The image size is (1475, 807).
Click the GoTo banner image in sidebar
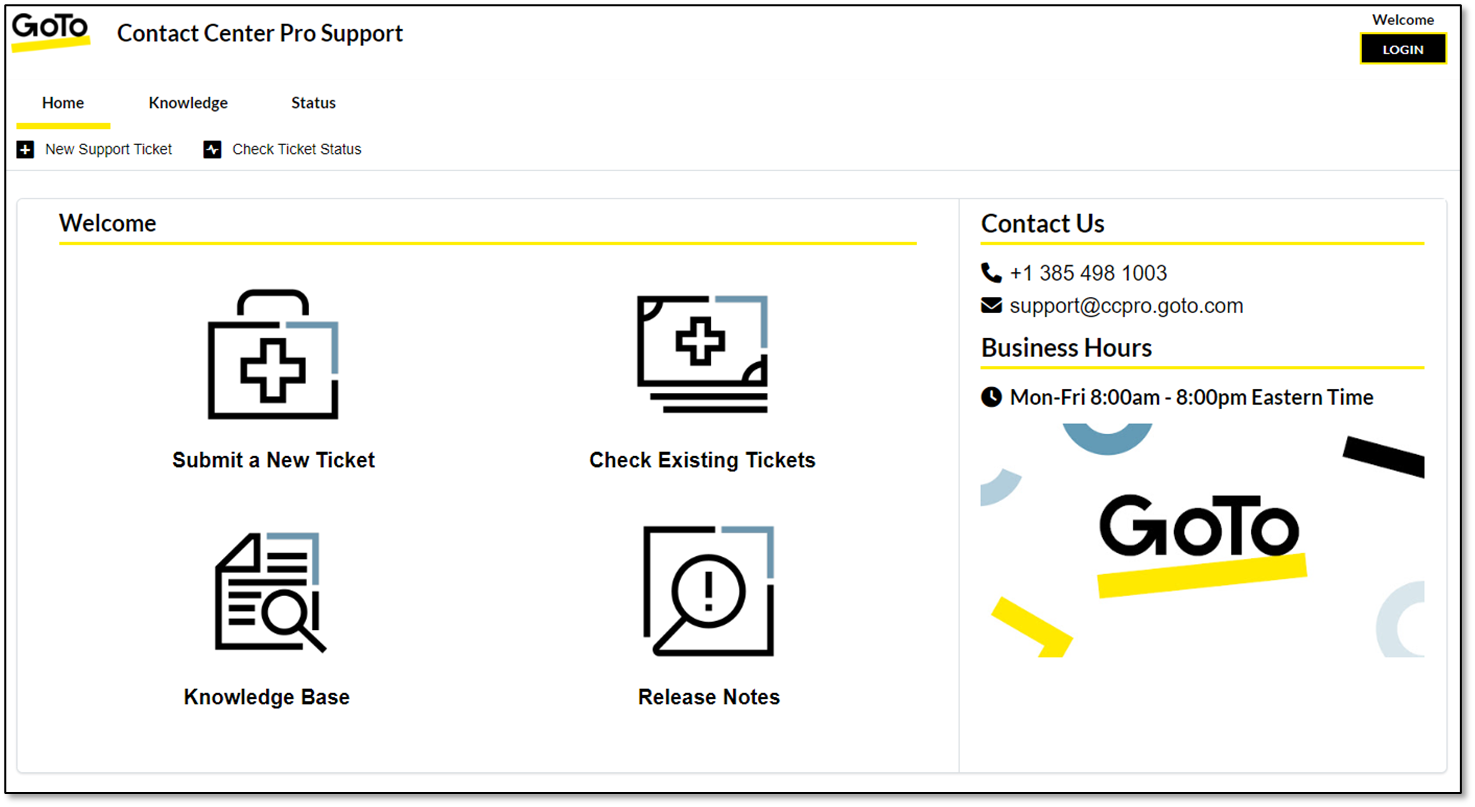coord(1202,540)
